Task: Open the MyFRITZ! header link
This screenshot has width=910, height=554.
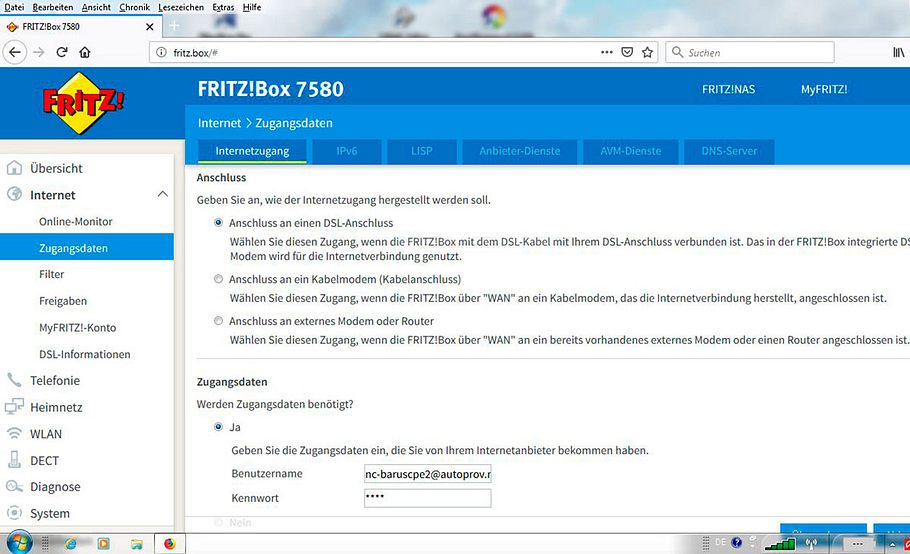Action: [823, 89]
